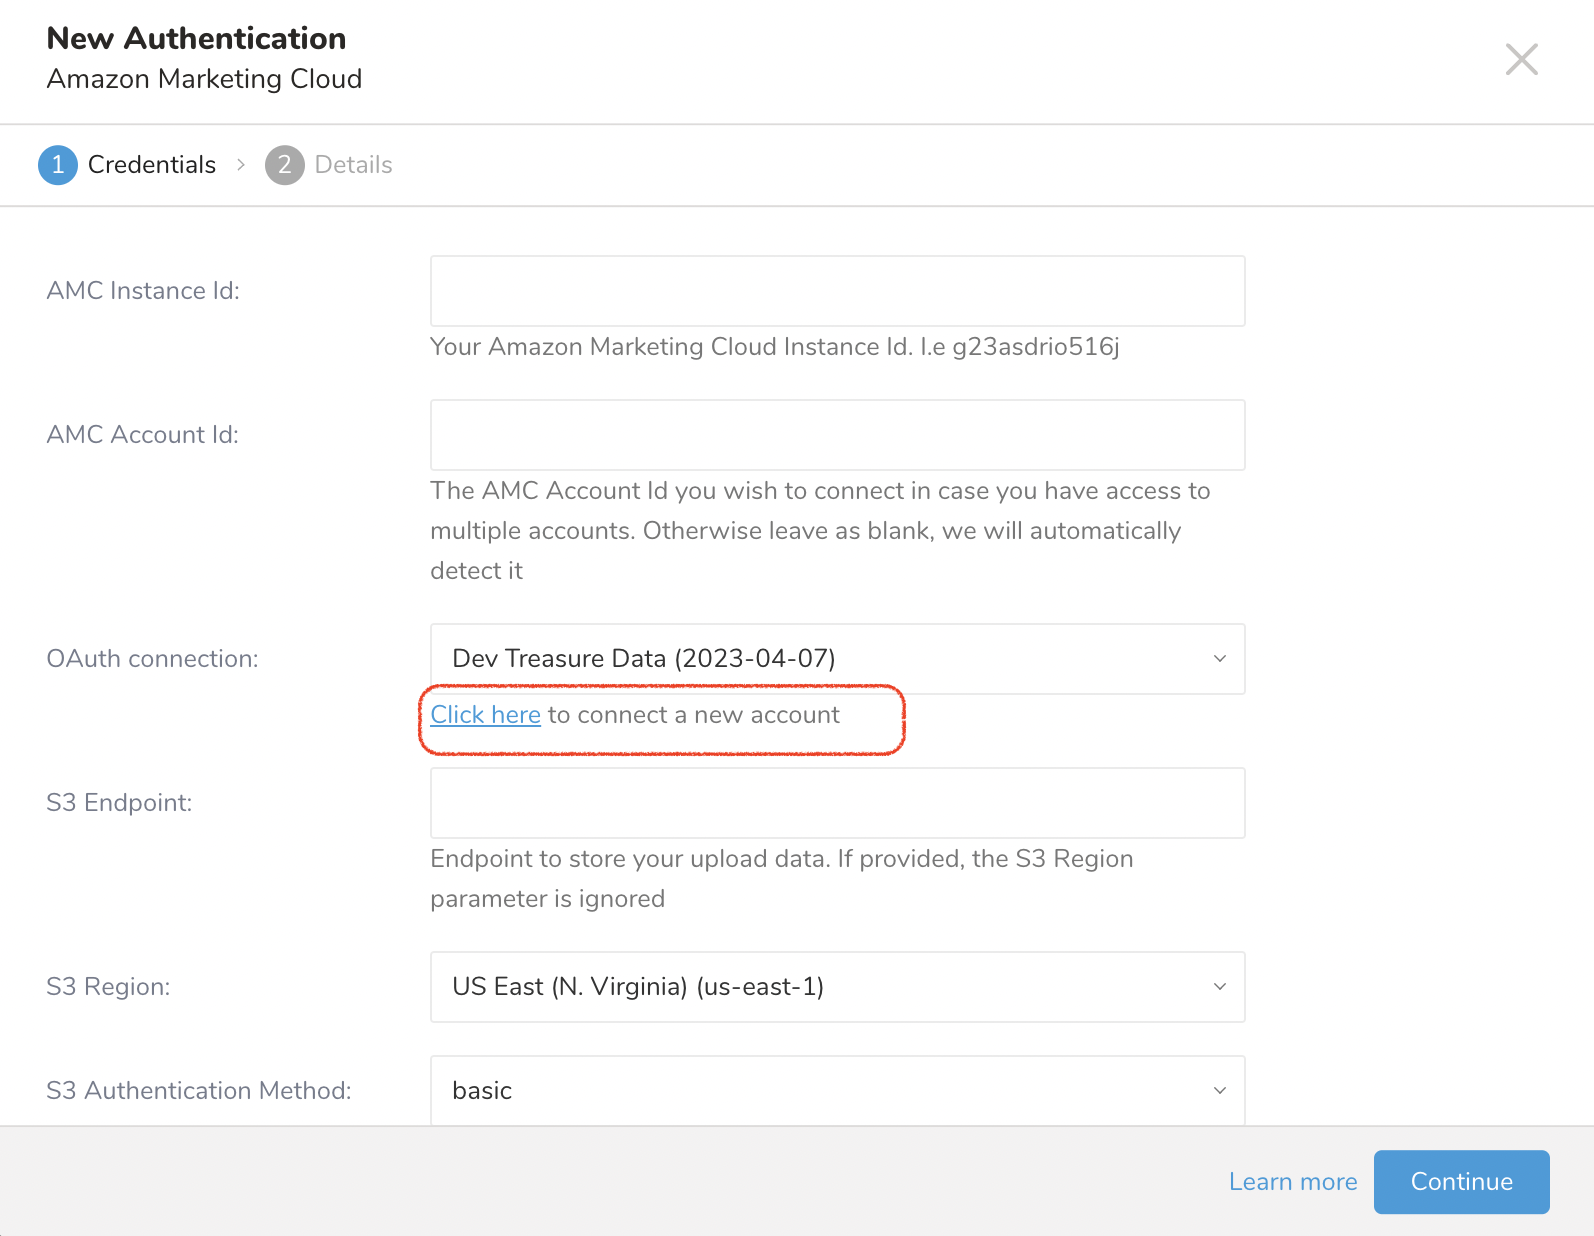The image size is (1594, 1236).
Task: Focus the S3 Endpoint input box
Action: click(x=837, y=803)
